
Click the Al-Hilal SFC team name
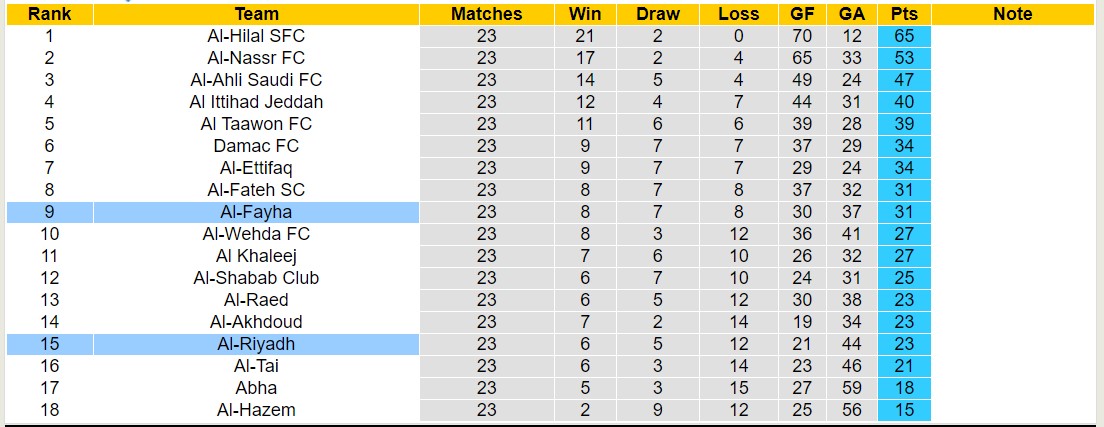tap(256, 36)
